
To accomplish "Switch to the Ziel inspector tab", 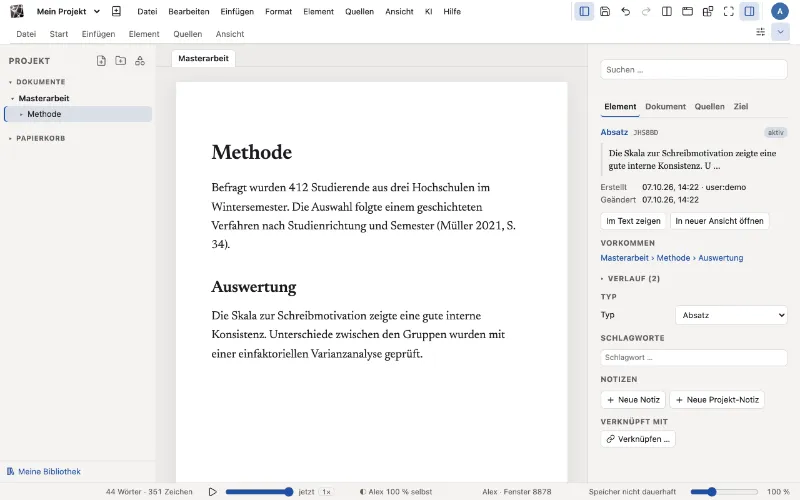I will (741, 106).
